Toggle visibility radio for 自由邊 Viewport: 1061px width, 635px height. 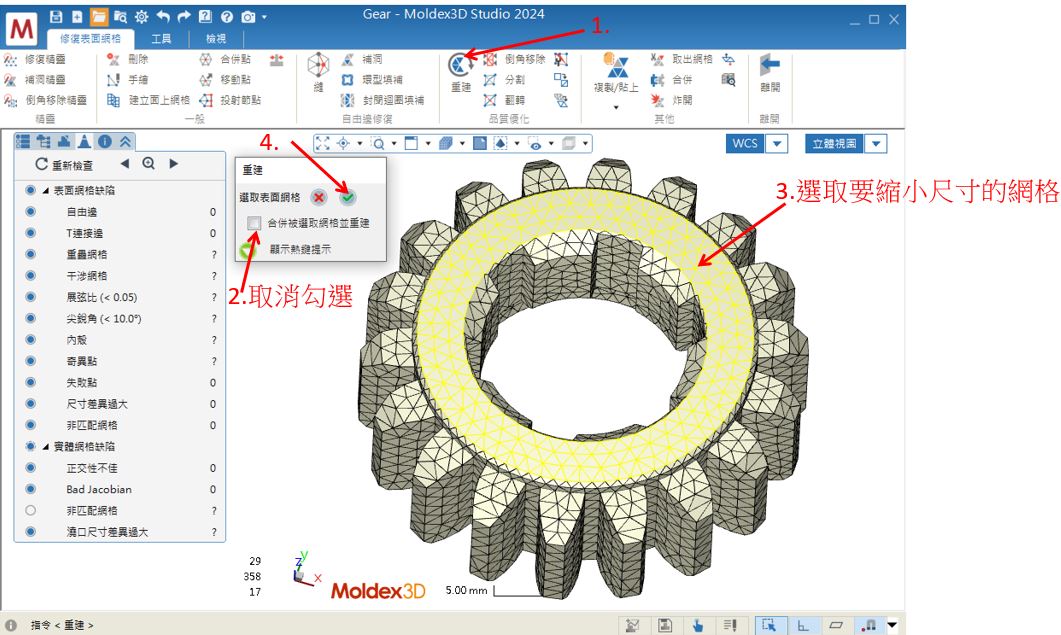[x=30, y=211]
